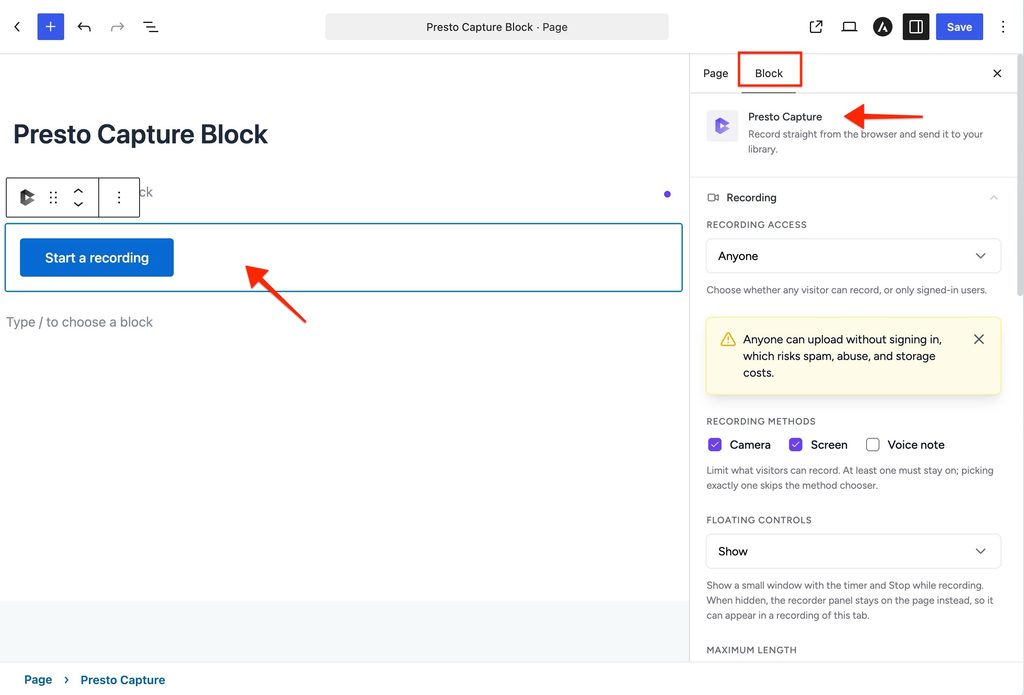Open the block inserter plus button
The height and width of the screenshot is (695, 1024).
50,27
